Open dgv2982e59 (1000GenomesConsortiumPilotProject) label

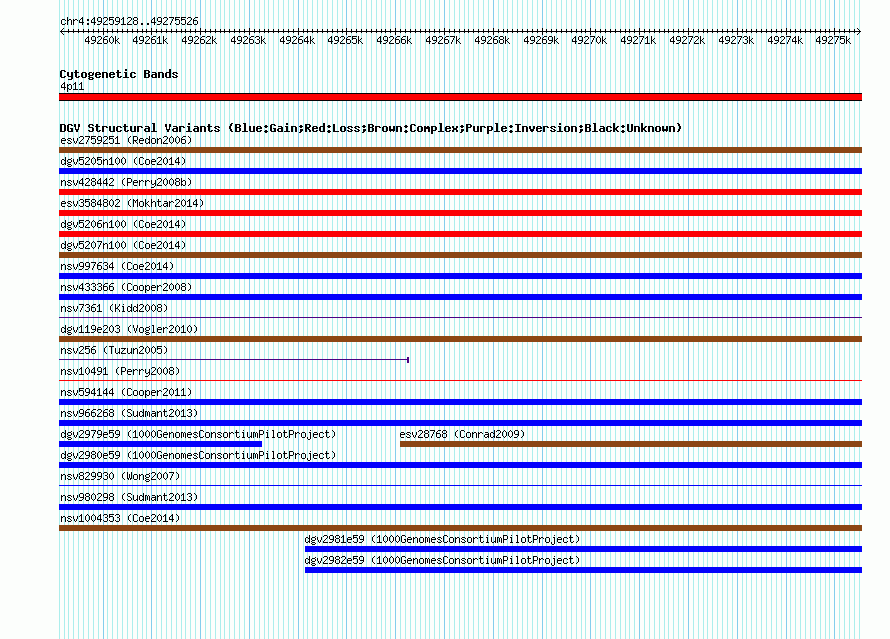[442, 560]
